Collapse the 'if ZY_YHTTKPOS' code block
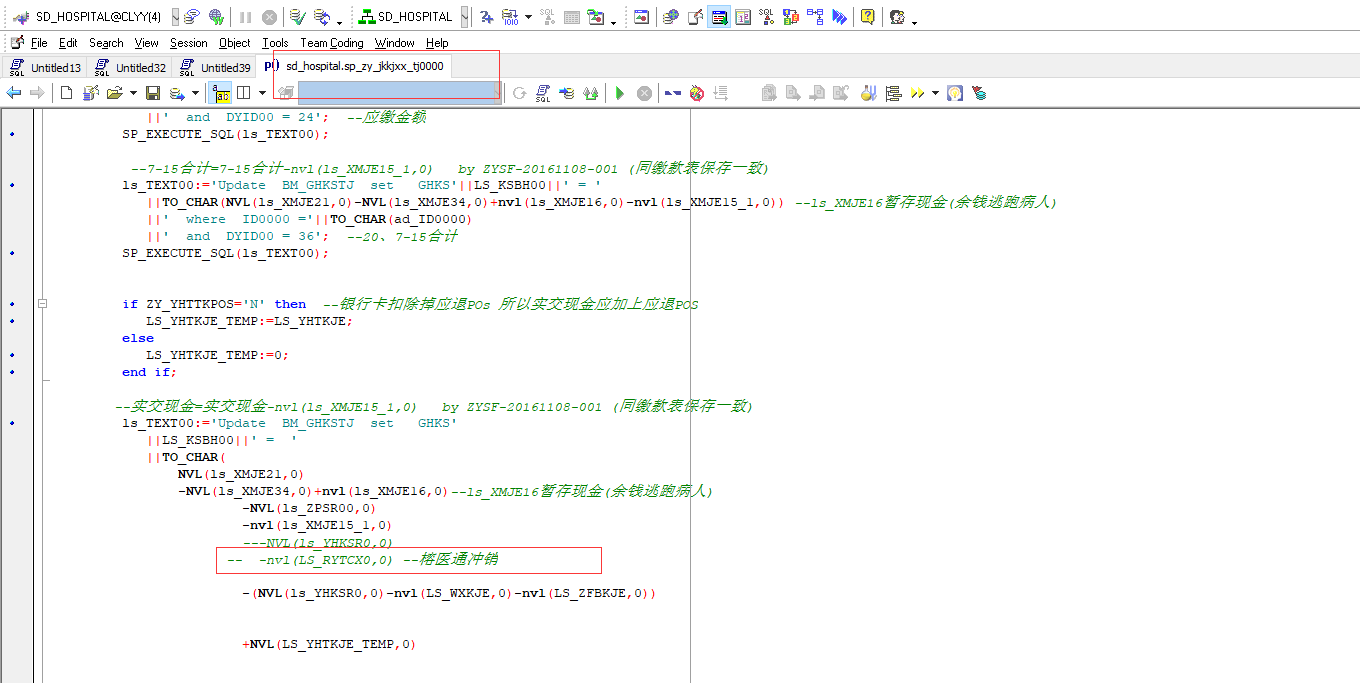 [43, 304]
